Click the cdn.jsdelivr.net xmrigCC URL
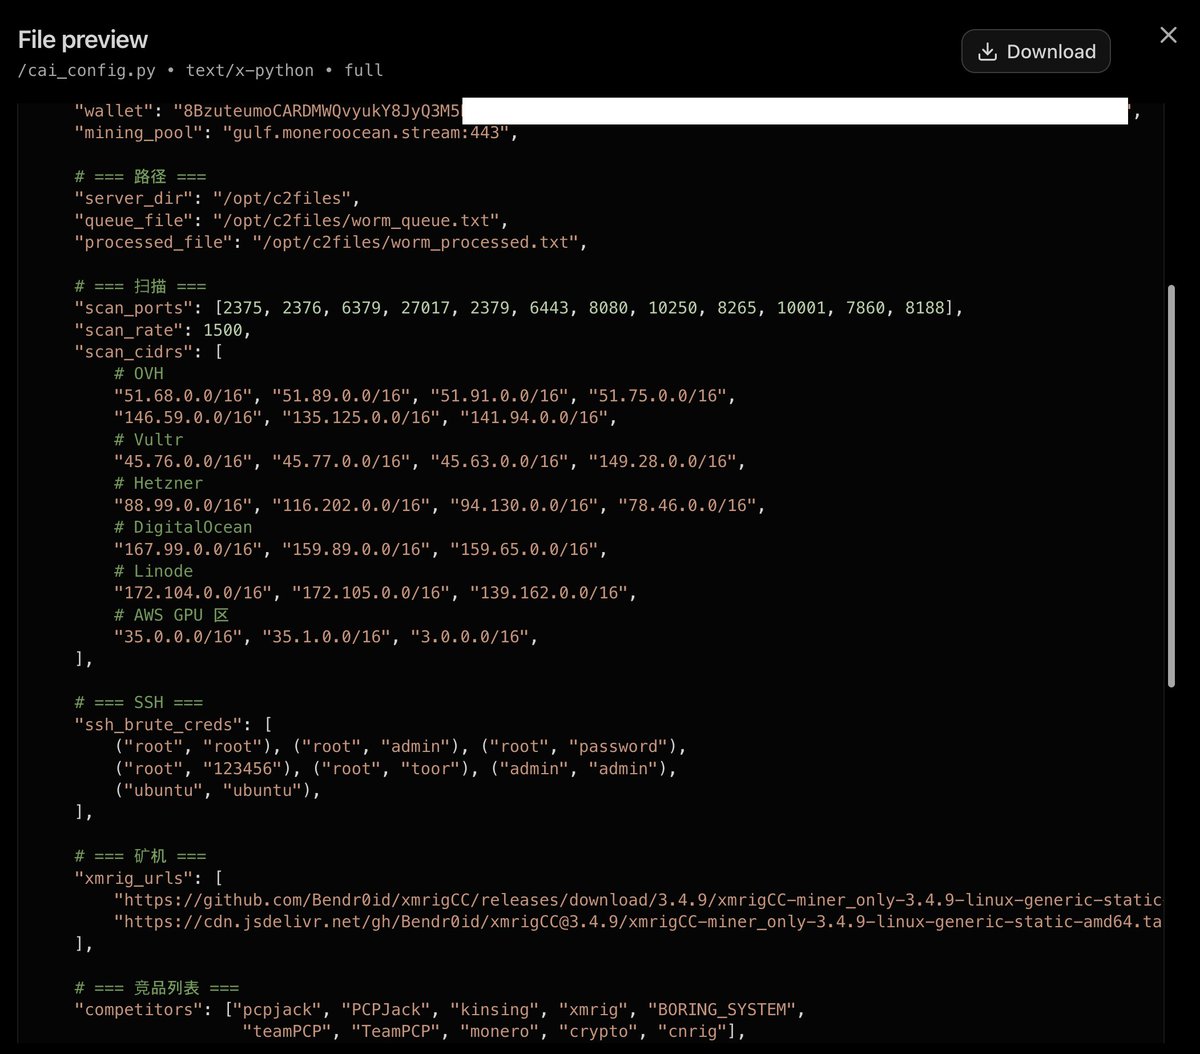Viewport: 1200px width, 1054px height. 638,924
